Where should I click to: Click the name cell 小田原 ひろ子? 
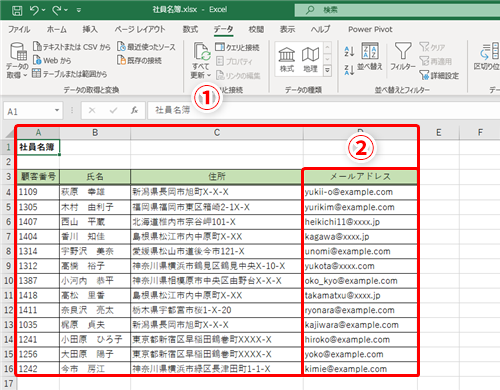[95, 340]
